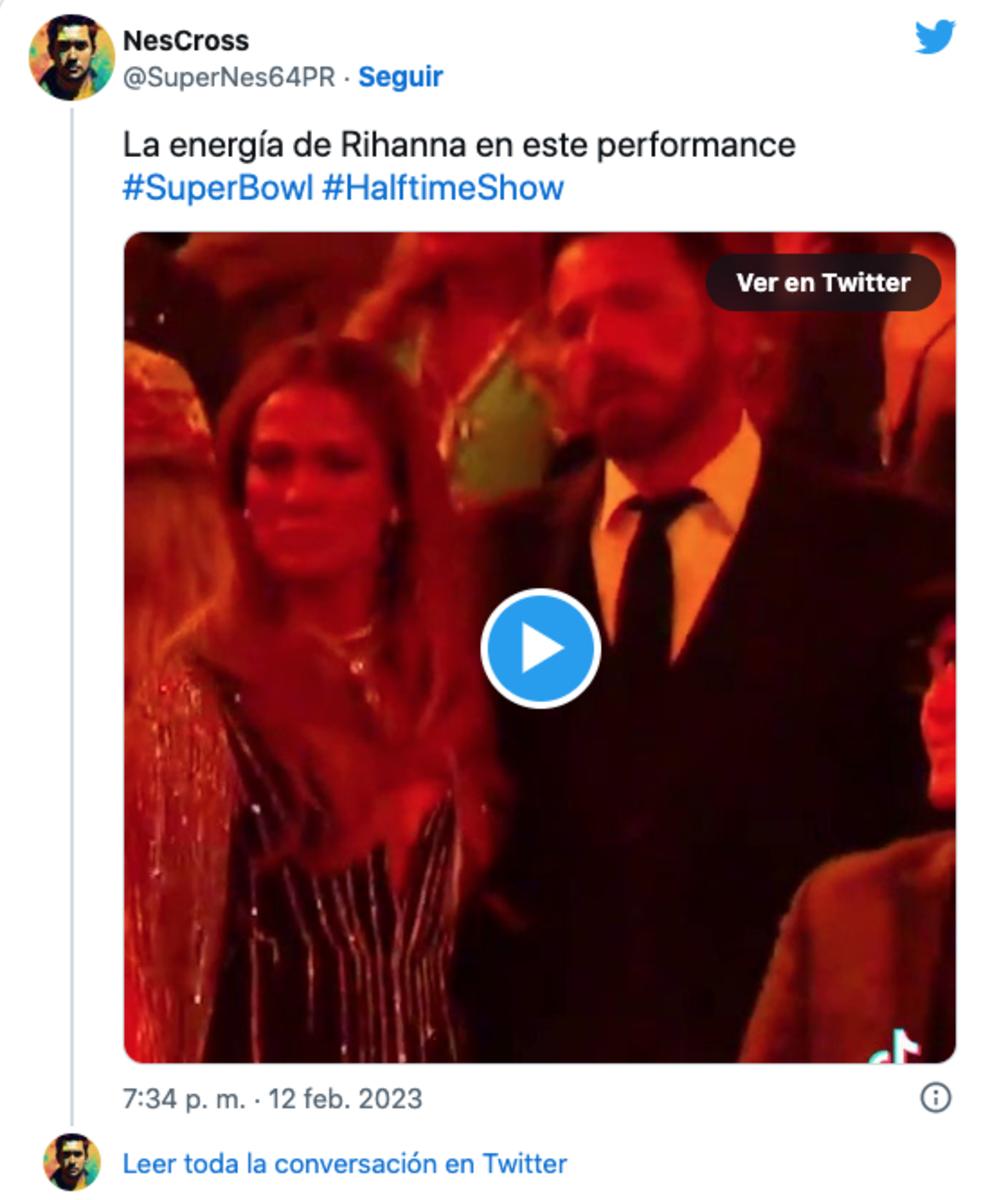Viewport: 981px width, 1200px height.
Task: Play the embedded tweet video
Action: pos(540,648)
